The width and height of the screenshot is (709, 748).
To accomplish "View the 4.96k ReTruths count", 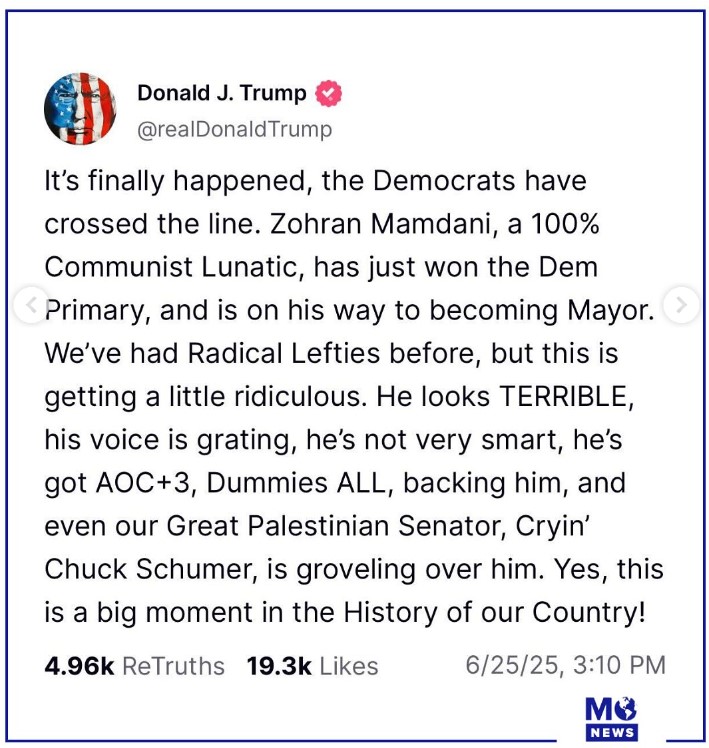I will click(134, 666).
